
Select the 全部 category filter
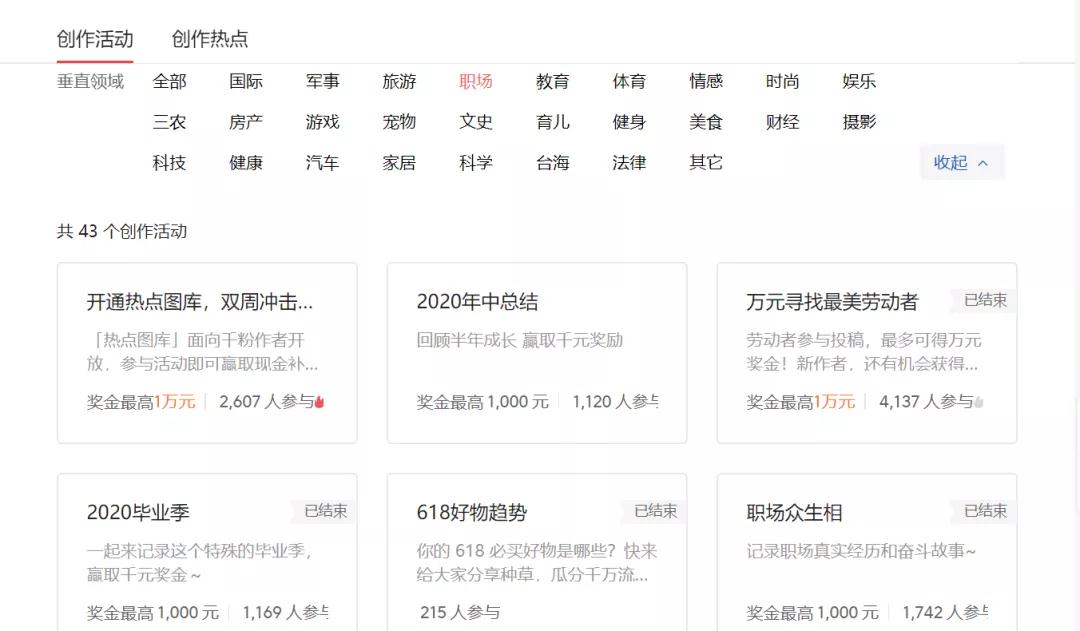coord(170,82)
